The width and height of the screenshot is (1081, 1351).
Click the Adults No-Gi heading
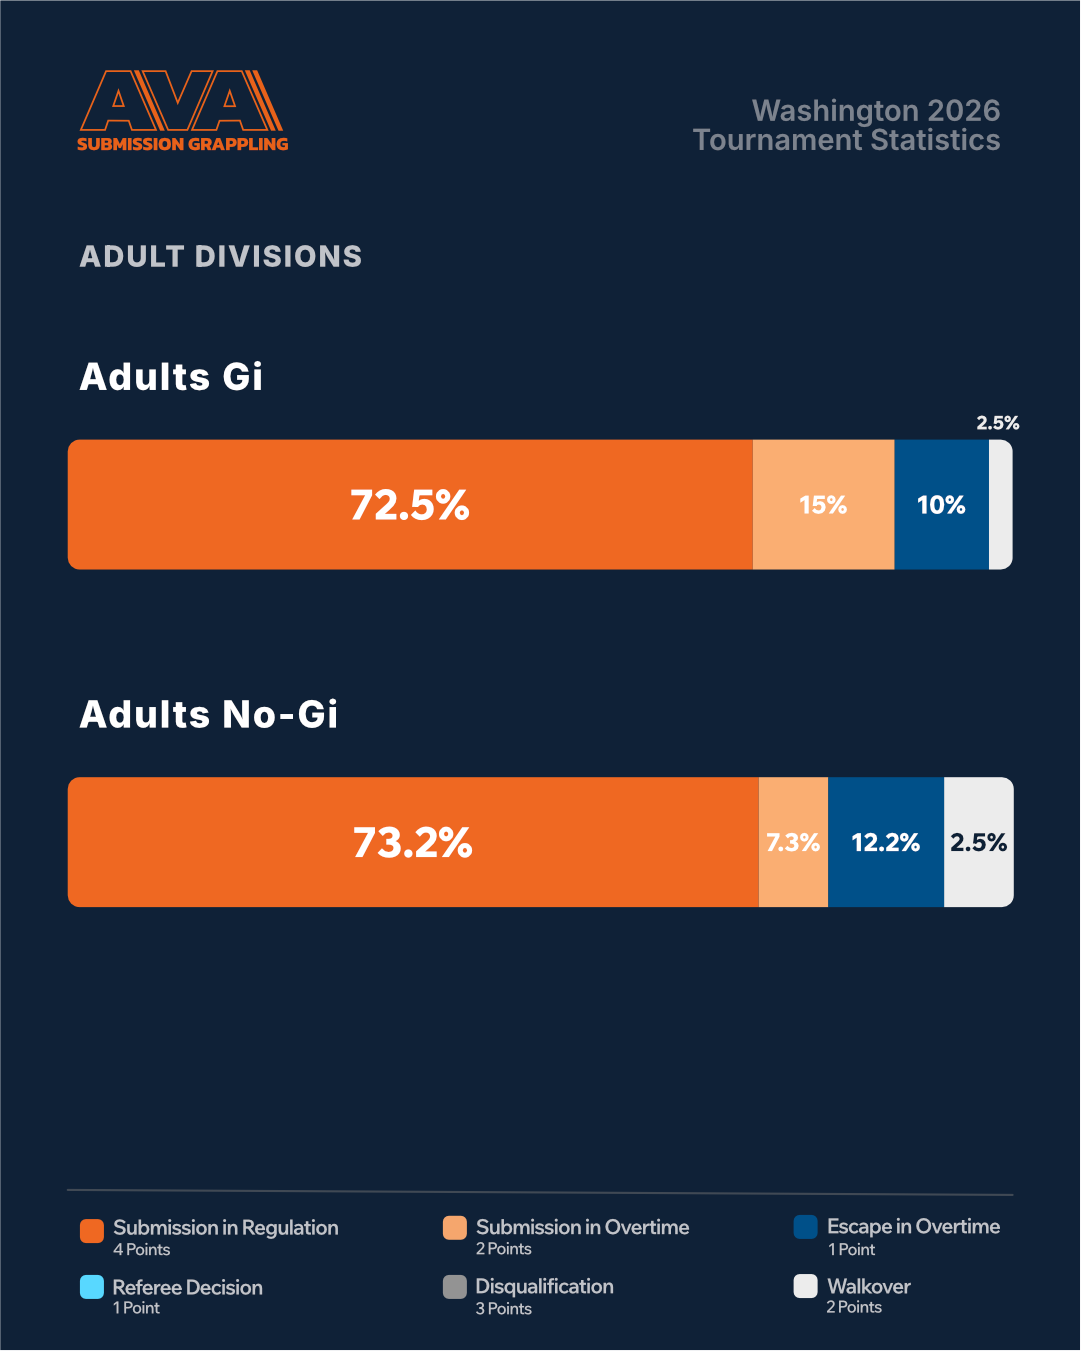209,715
